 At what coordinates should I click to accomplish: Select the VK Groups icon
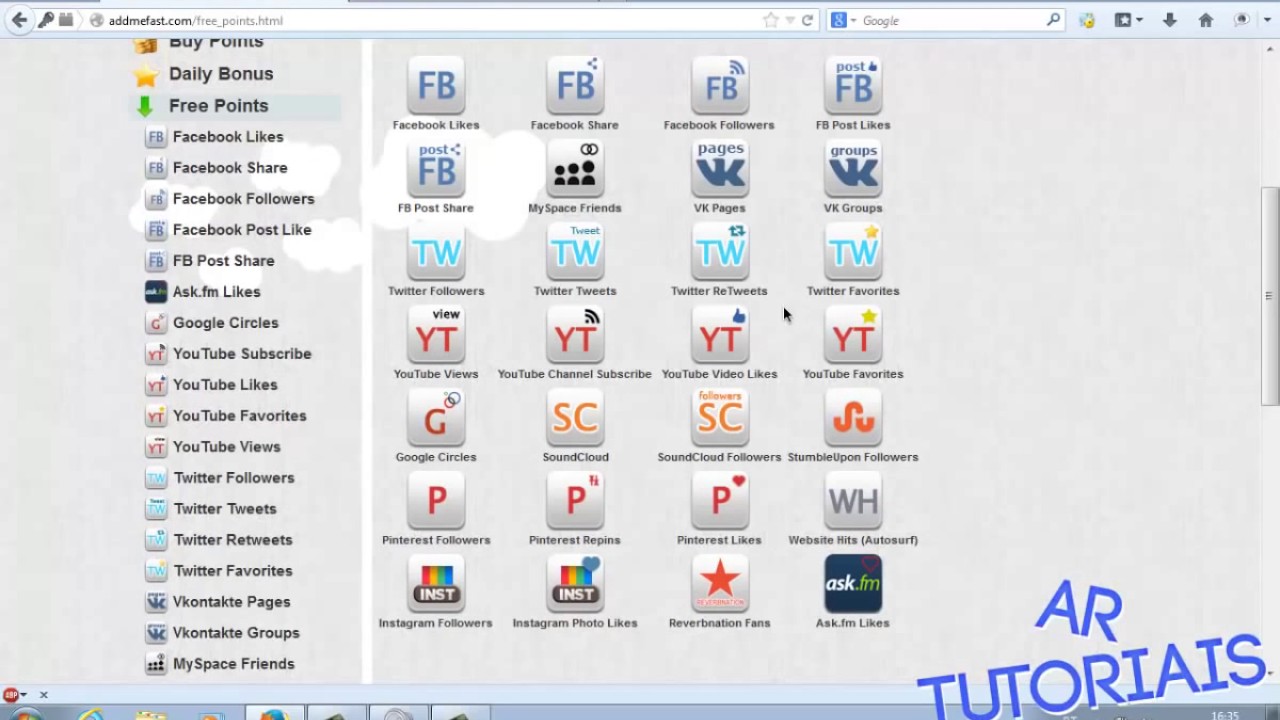tap(853, 169)
